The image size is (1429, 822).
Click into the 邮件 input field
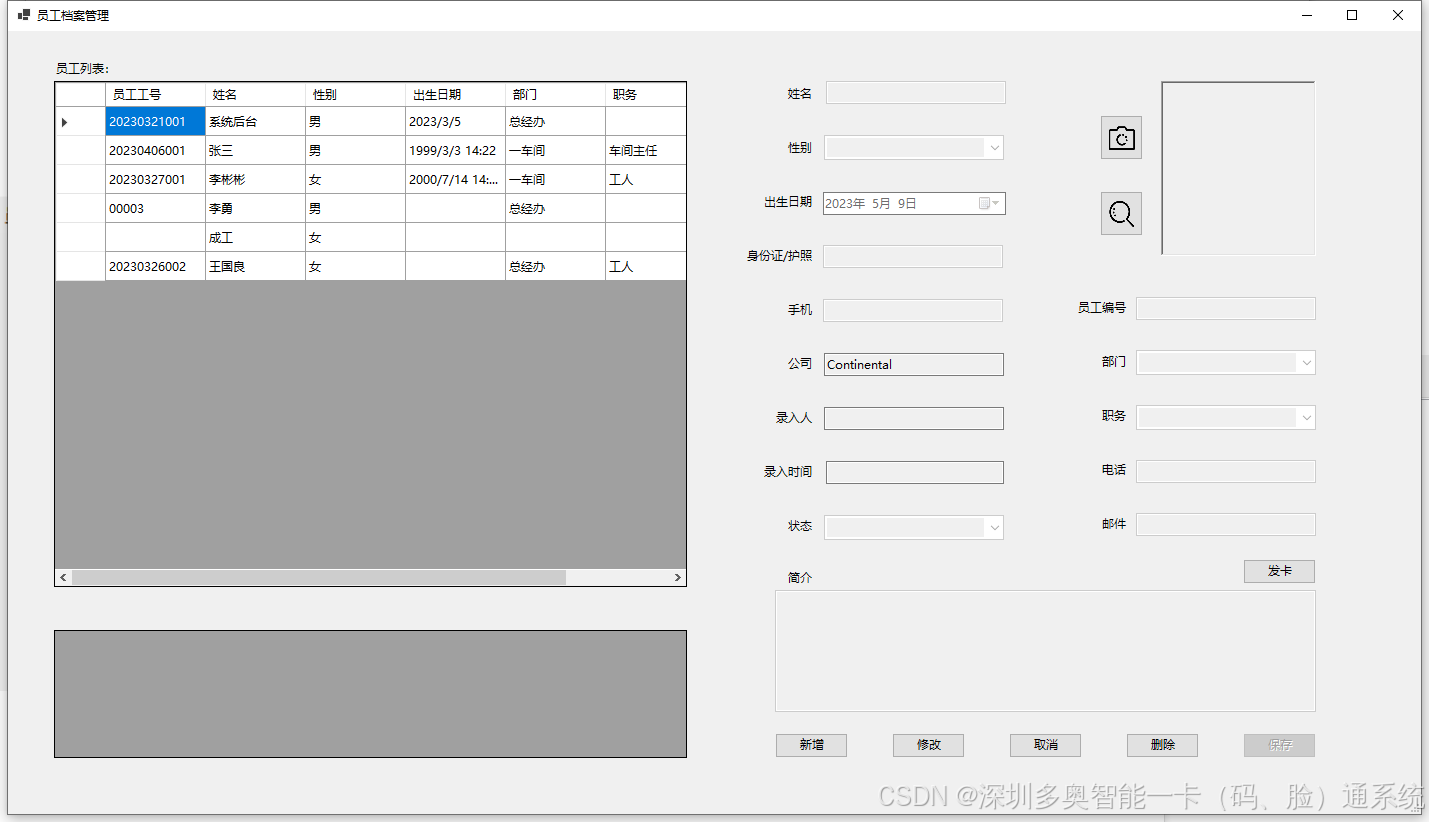[1225, 524]
